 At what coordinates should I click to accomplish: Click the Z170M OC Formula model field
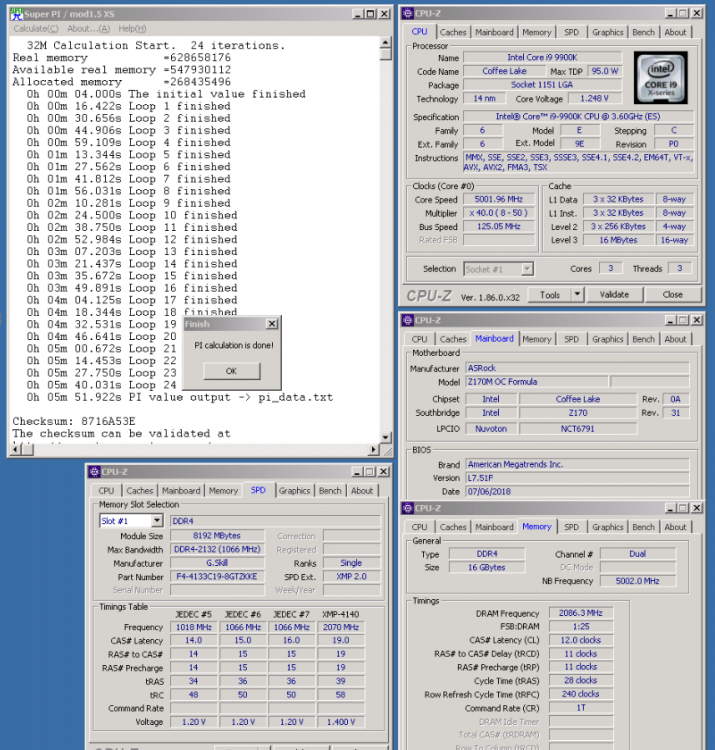click(537, 382)
